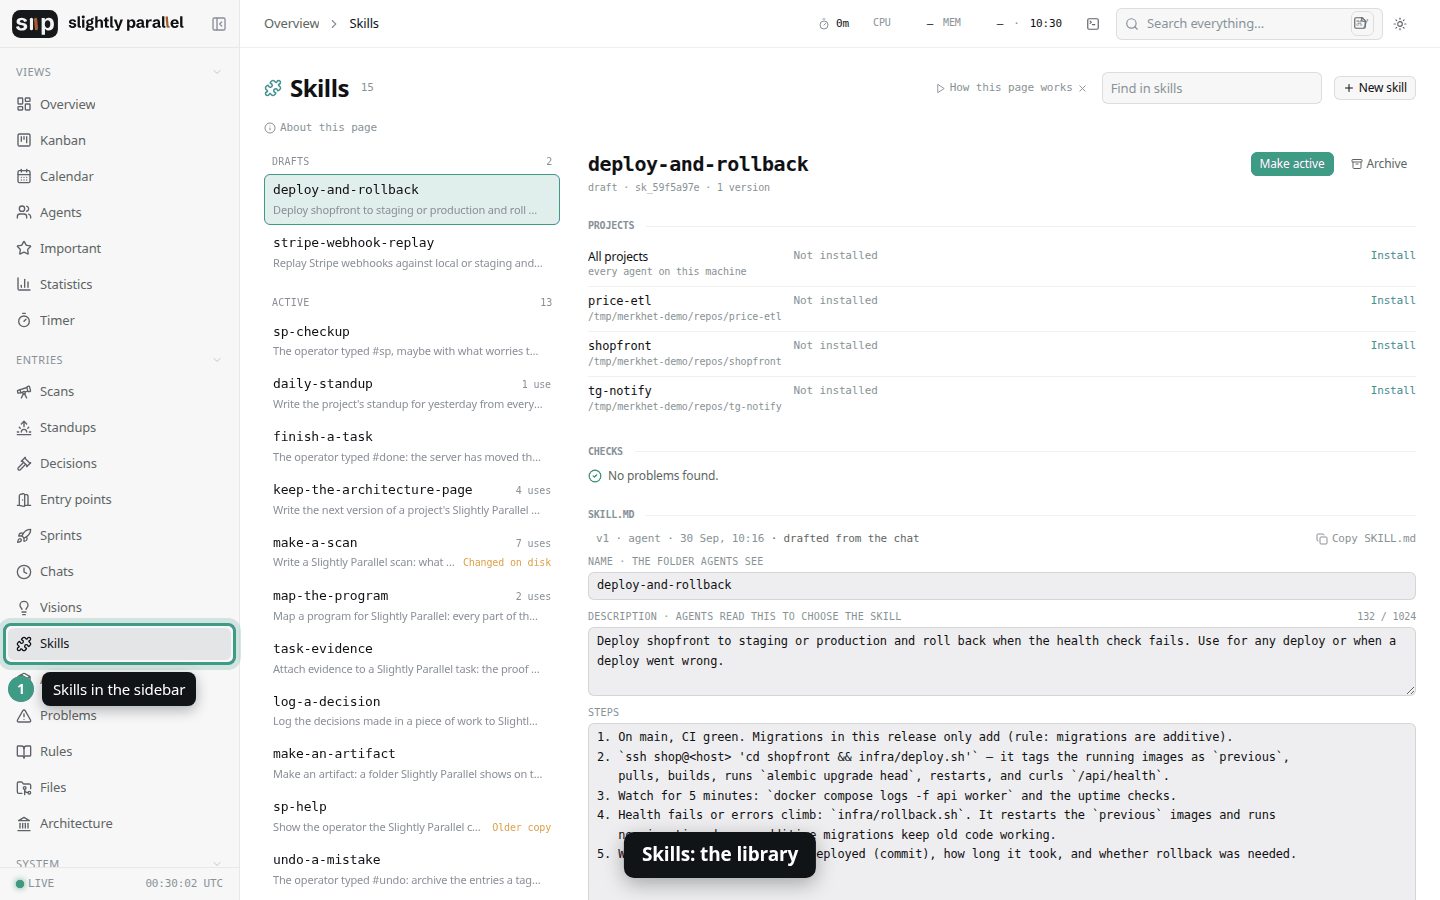Open Chats in sidebar
Screen dimensions: 1440x900
[x=120, y=571]
